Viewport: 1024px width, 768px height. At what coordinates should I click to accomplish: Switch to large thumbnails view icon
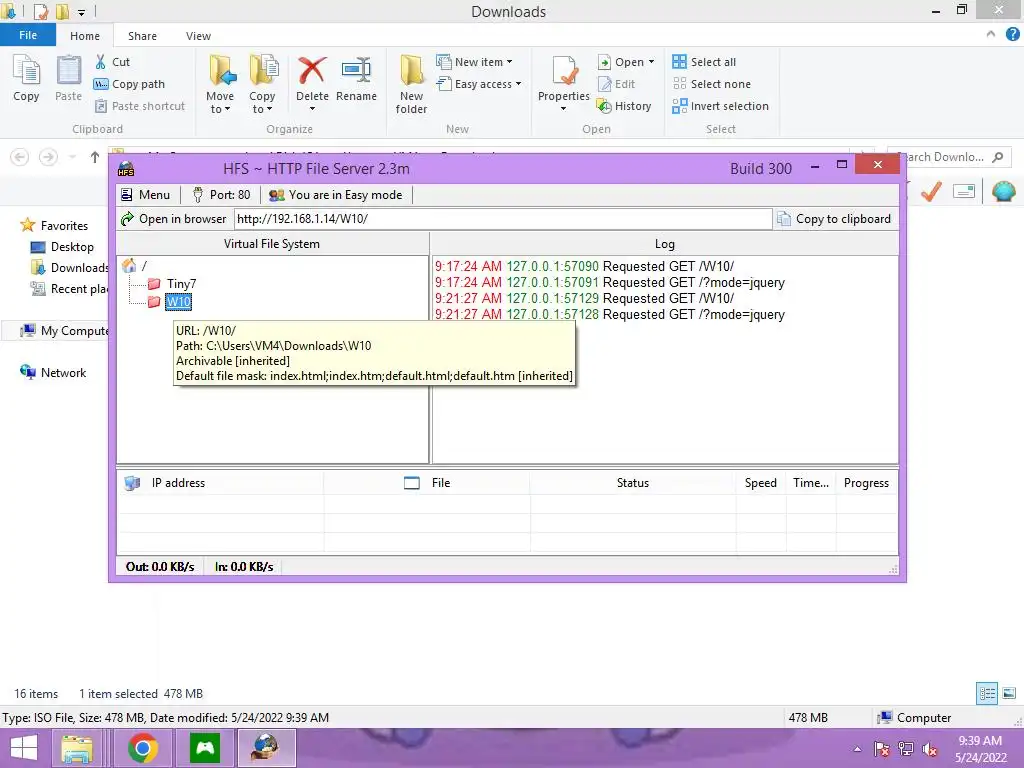(x=1009, y=694)
